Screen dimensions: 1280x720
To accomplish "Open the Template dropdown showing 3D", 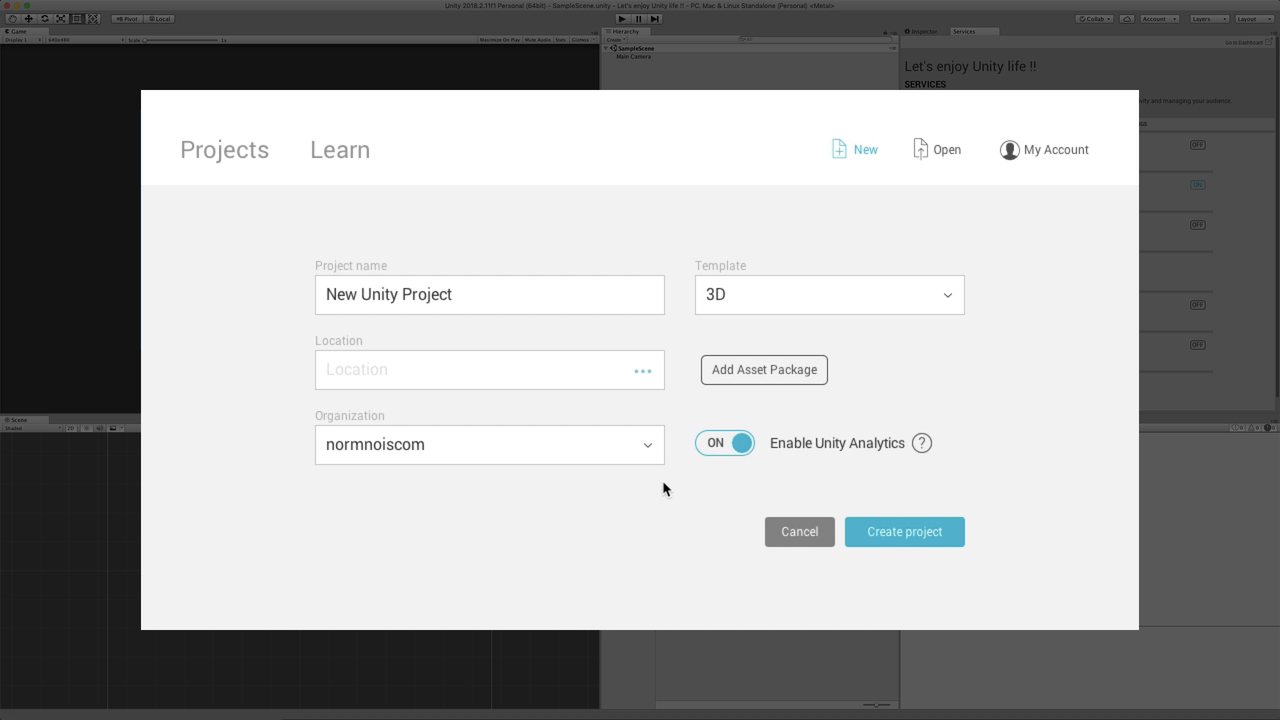I will click(x=829, y=295).
